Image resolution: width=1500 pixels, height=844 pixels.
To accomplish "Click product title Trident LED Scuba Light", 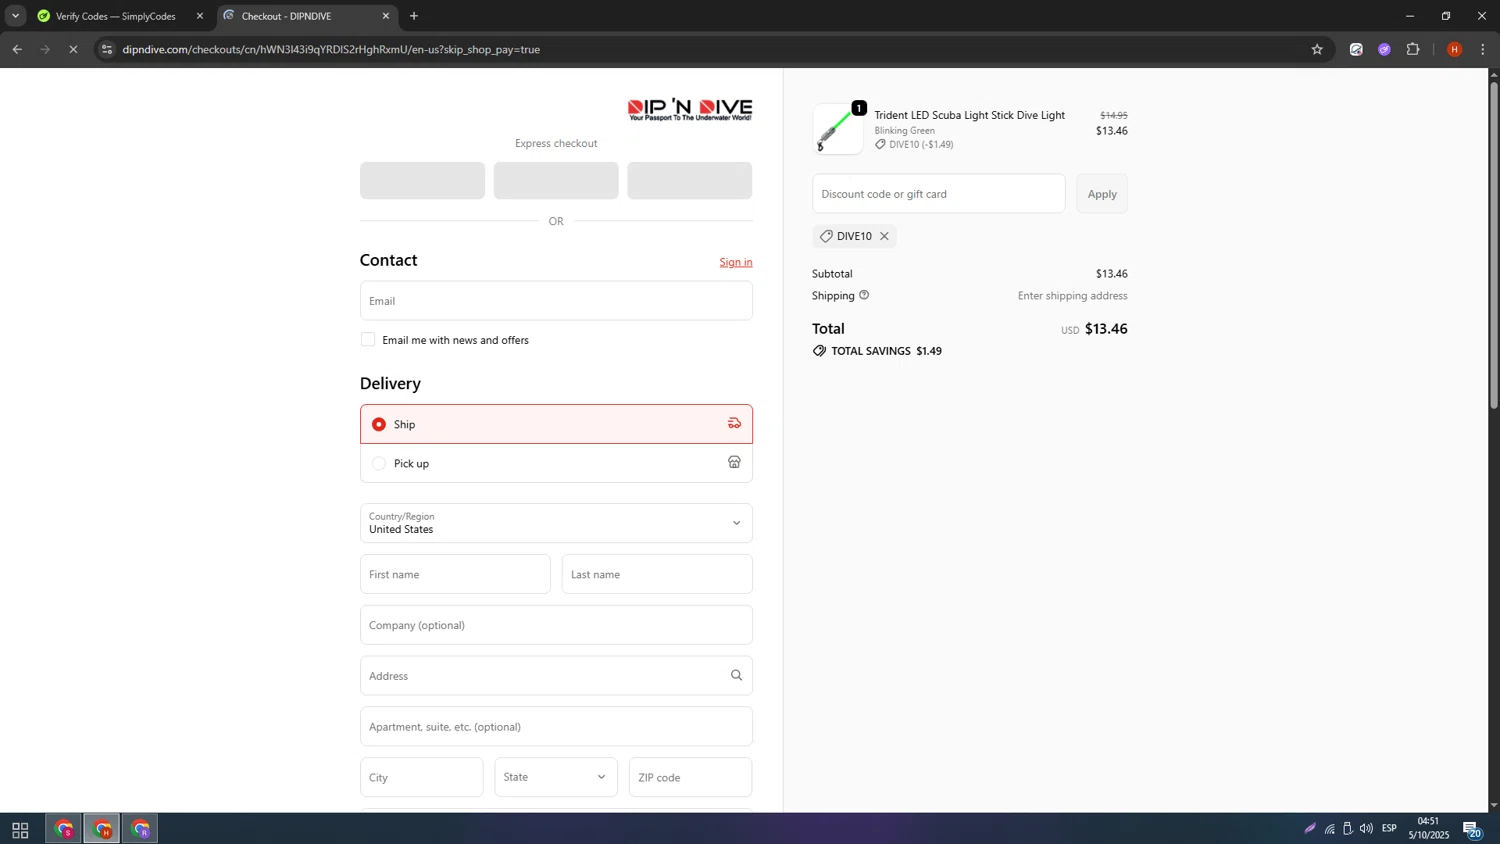I will [x=969, y=115].
